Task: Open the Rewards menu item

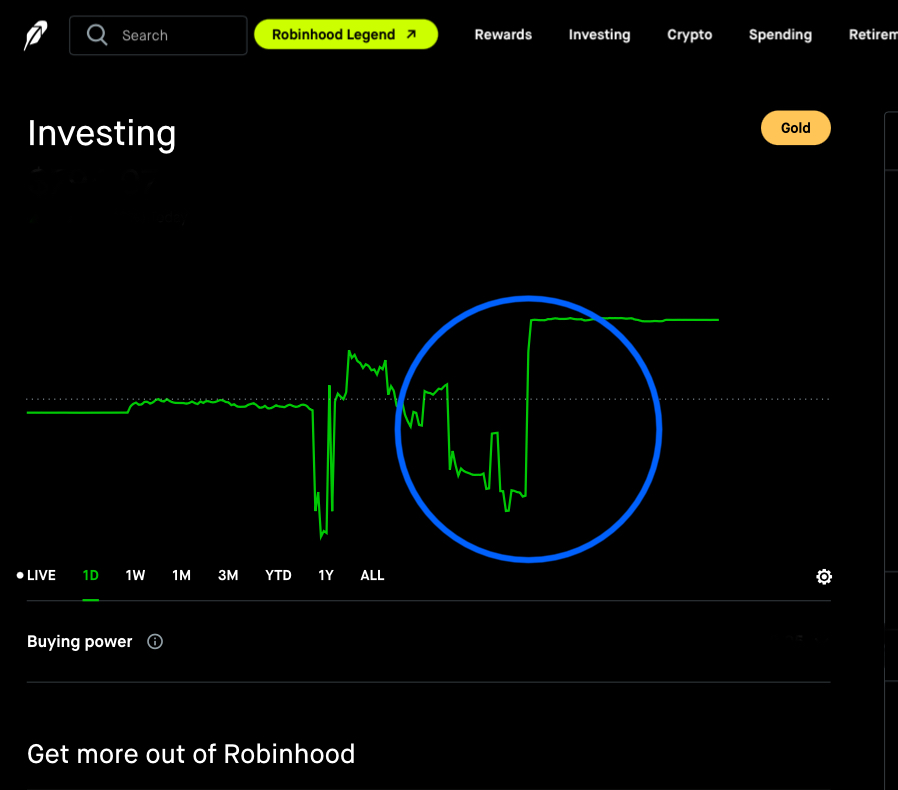Action: coord(503,35)
